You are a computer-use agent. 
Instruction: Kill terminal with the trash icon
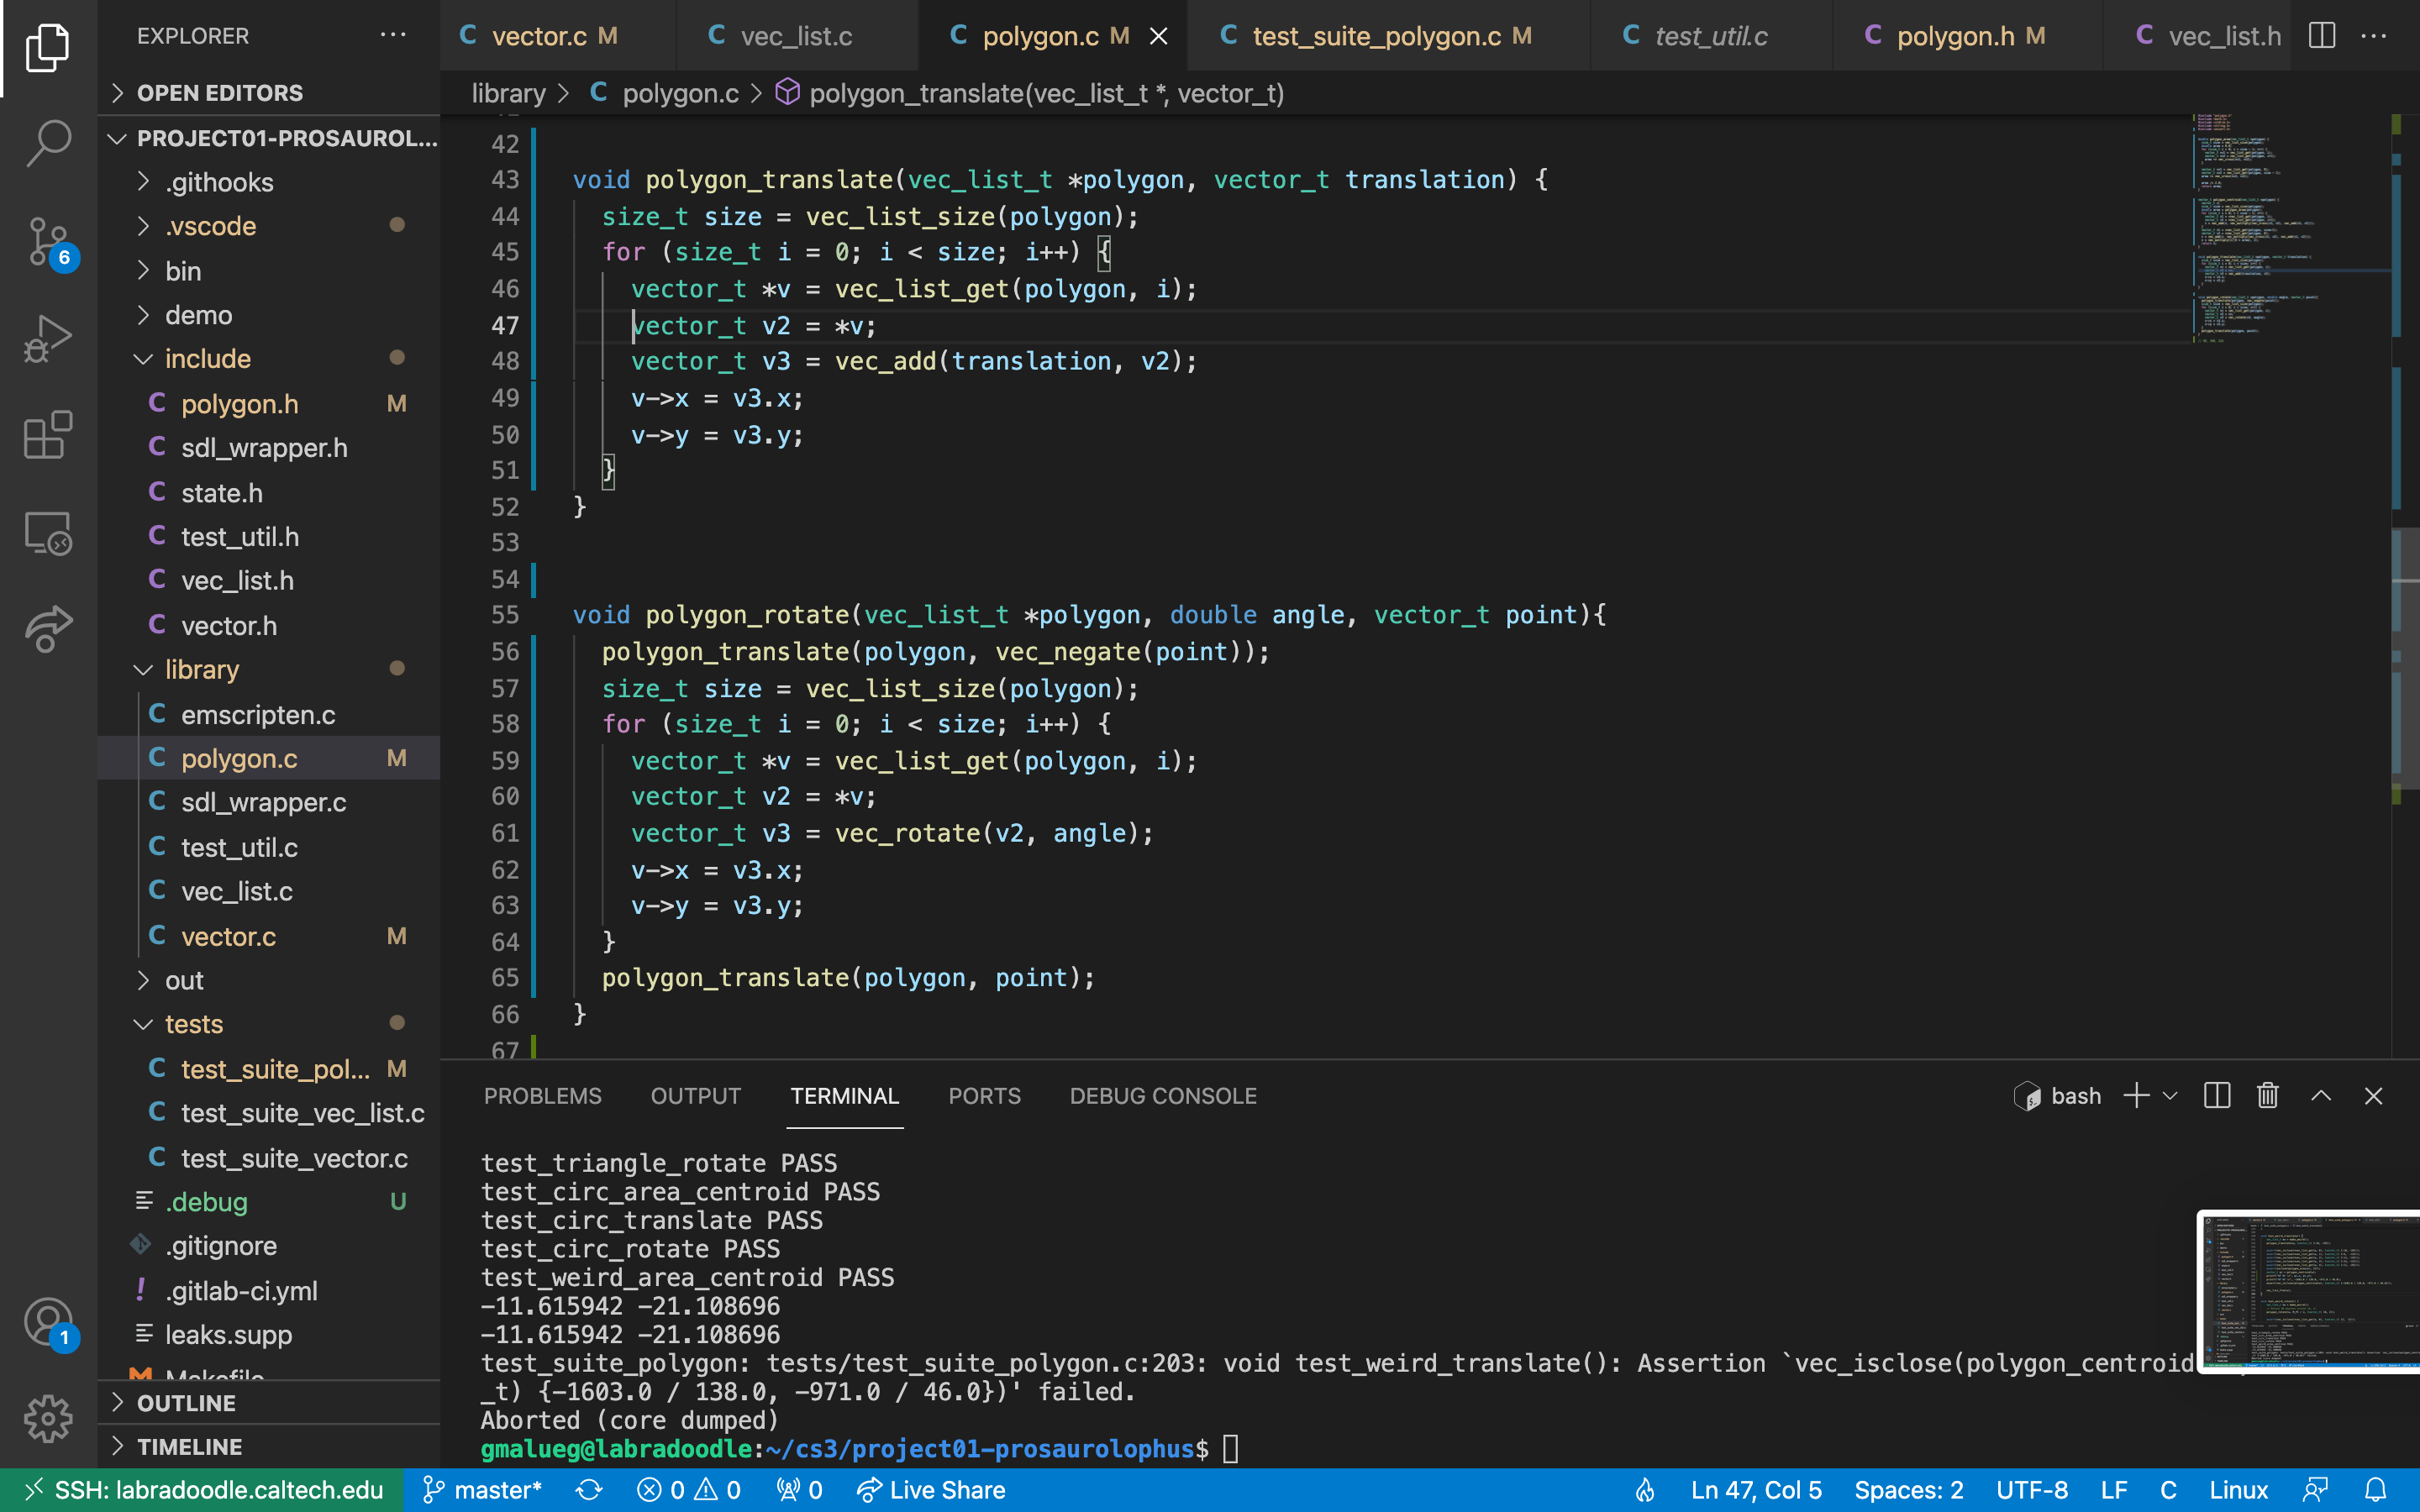click(2267, 1096)
